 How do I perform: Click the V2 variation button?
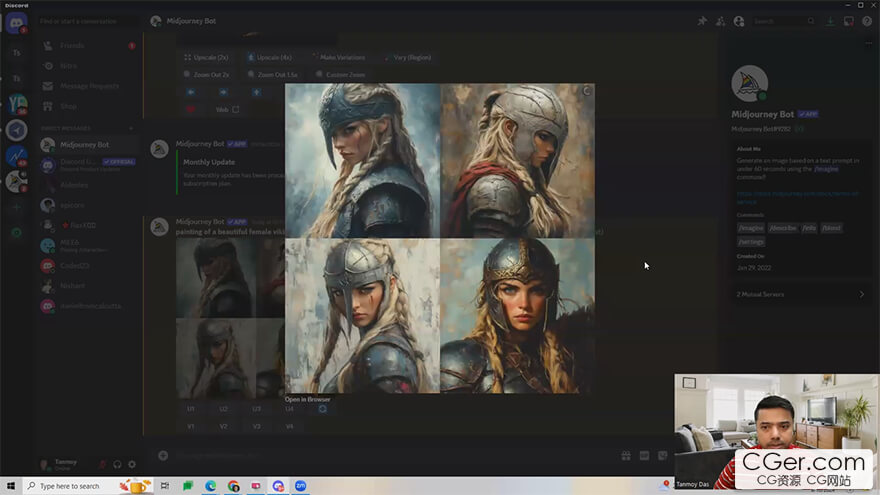[x=223, y=427]
